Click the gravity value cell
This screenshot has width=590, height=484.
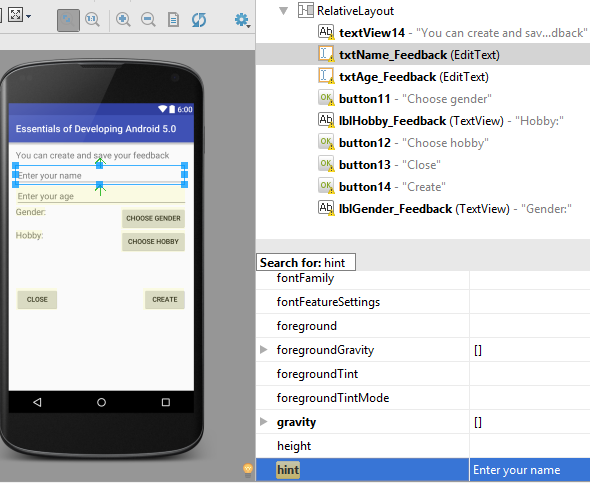(530, 422)
